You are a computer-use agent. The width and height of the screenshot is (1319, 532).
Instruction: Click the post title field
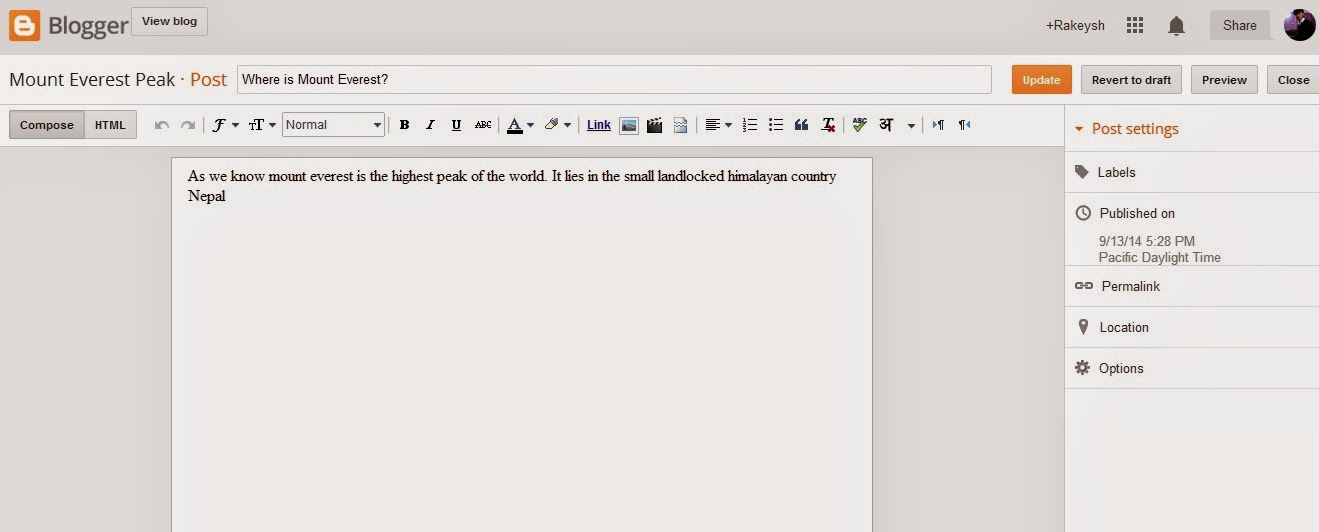614,80
